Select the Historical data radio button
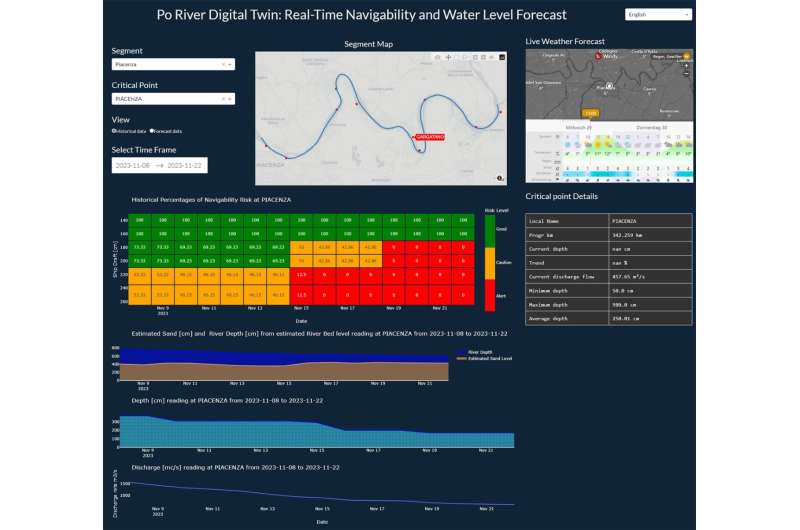The height and width of the screenshot is (530, 800). pyautogui.click(x=114, y=131)
